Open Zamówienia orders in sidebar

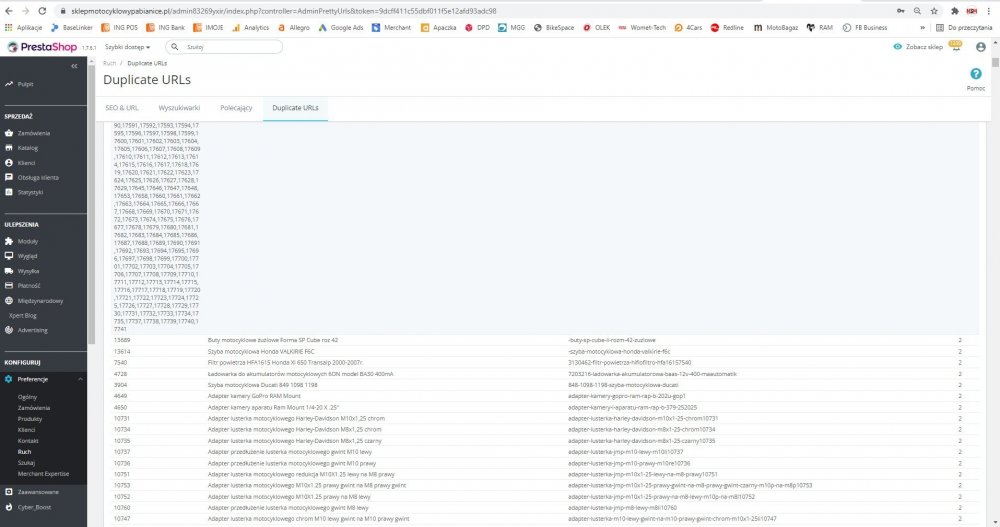click(33, 133)
